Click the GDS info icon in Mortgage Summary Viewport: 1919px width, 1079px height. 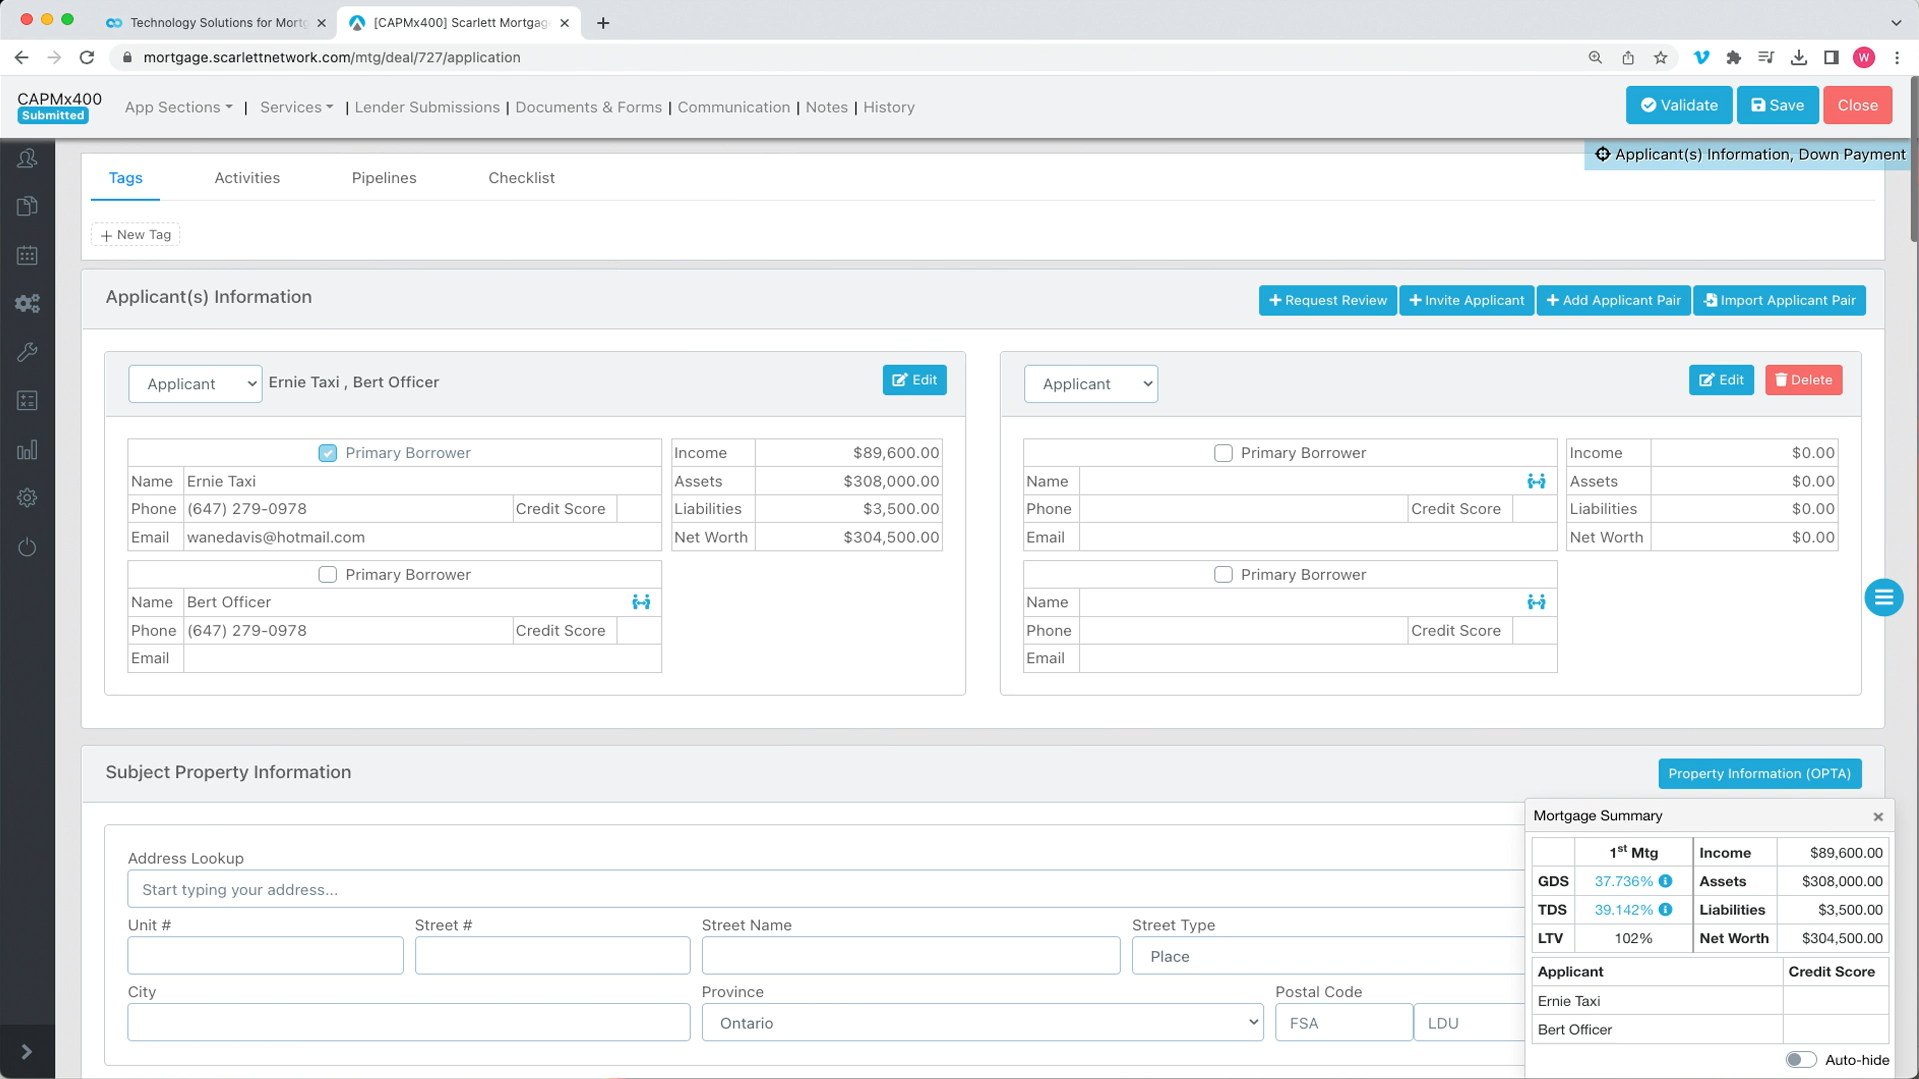point(1665,881)
